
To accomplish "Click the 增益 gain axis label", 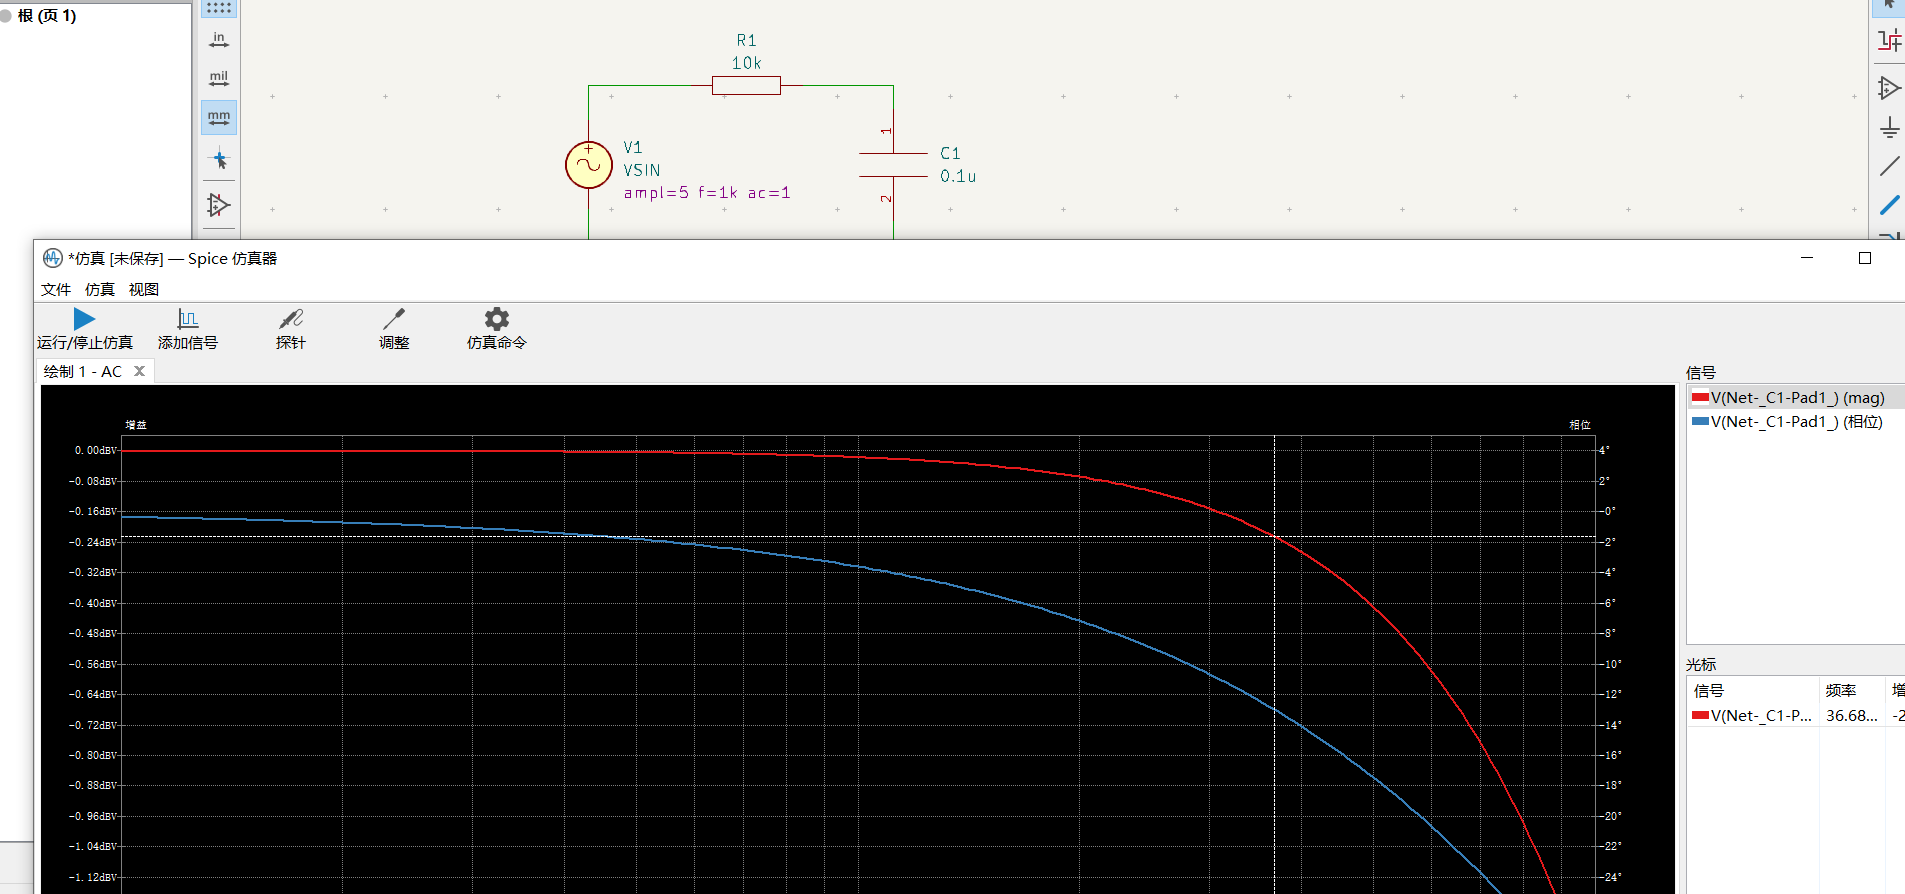I will coord(136,425).
